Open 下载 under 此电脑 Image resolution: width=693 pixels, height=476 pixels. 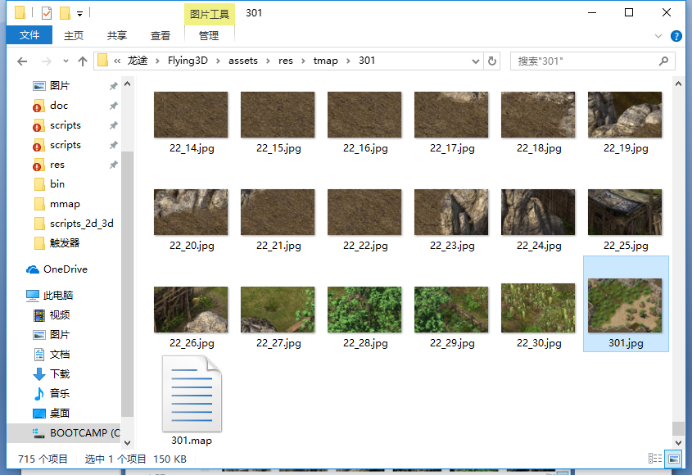(x=60, y=373)
